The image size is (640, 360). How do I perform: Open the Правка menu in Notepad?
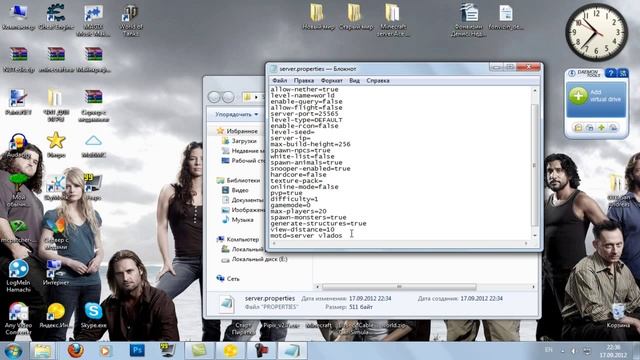point(304,80)
